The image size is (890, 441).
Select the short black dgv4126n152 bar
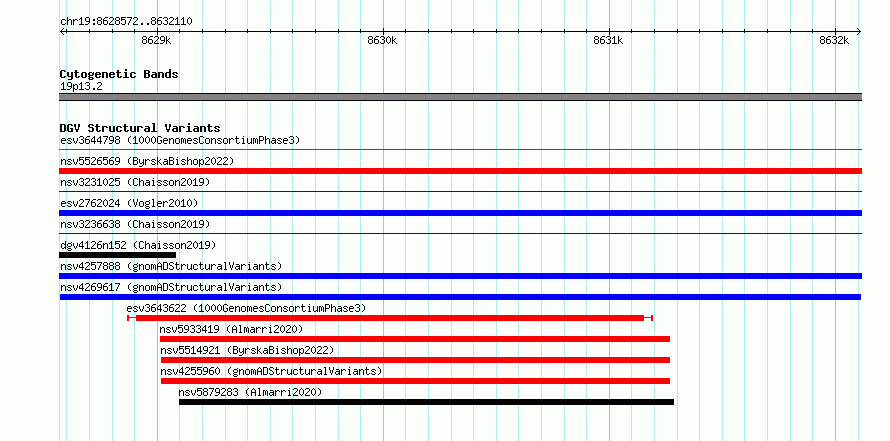[117, 255]
